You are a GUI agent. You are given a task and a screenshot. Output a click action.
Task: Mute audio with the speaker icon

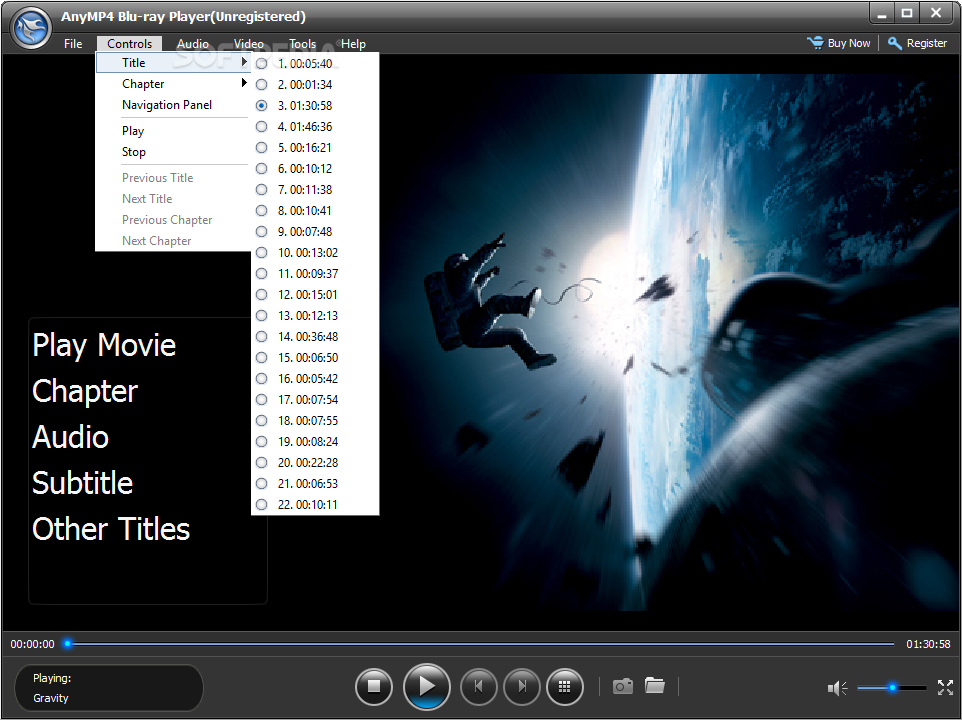tap(837, 688)
